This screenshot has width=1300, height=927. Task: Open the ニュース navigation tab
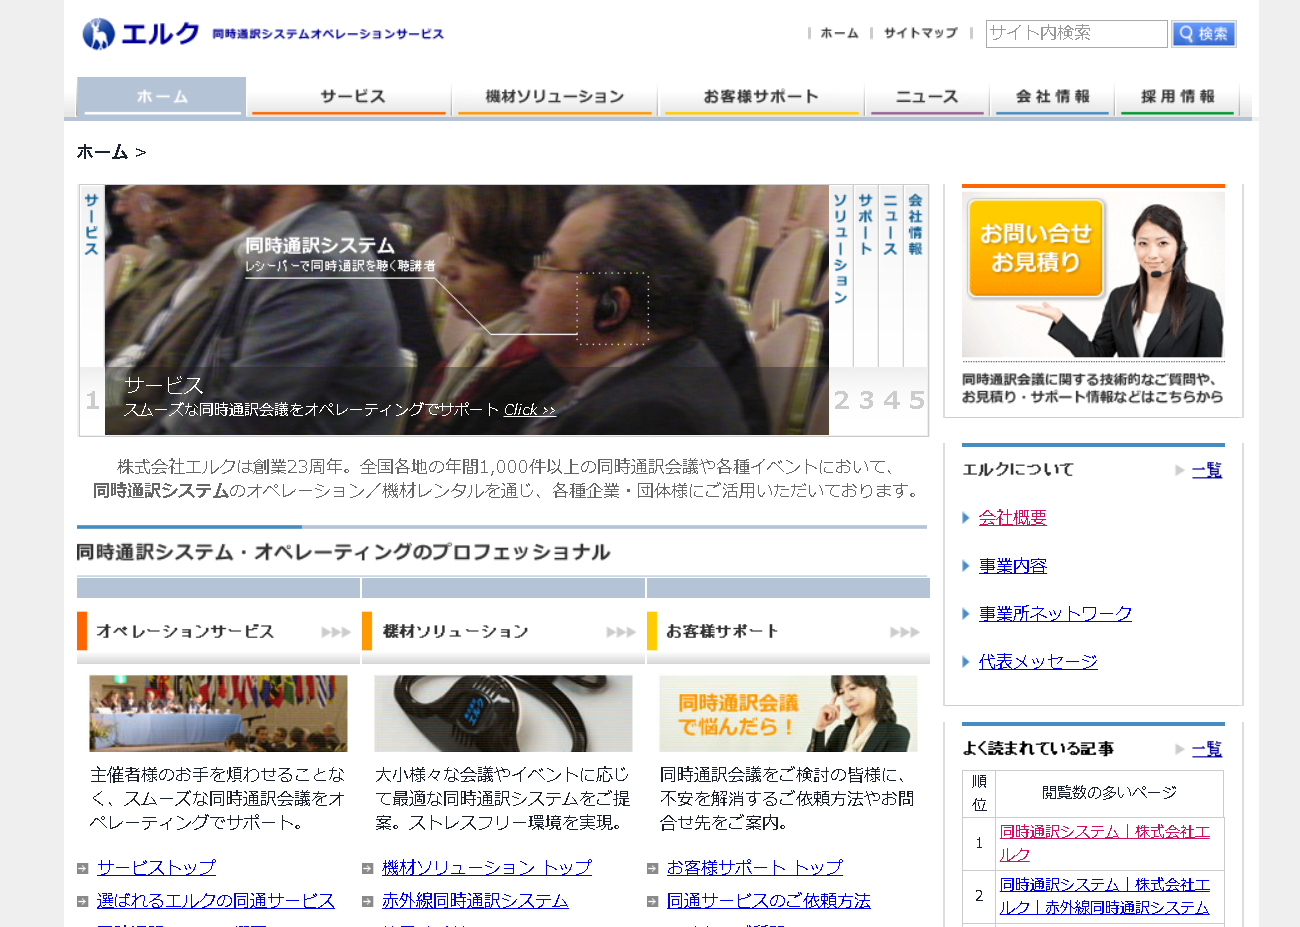(926, 96)
